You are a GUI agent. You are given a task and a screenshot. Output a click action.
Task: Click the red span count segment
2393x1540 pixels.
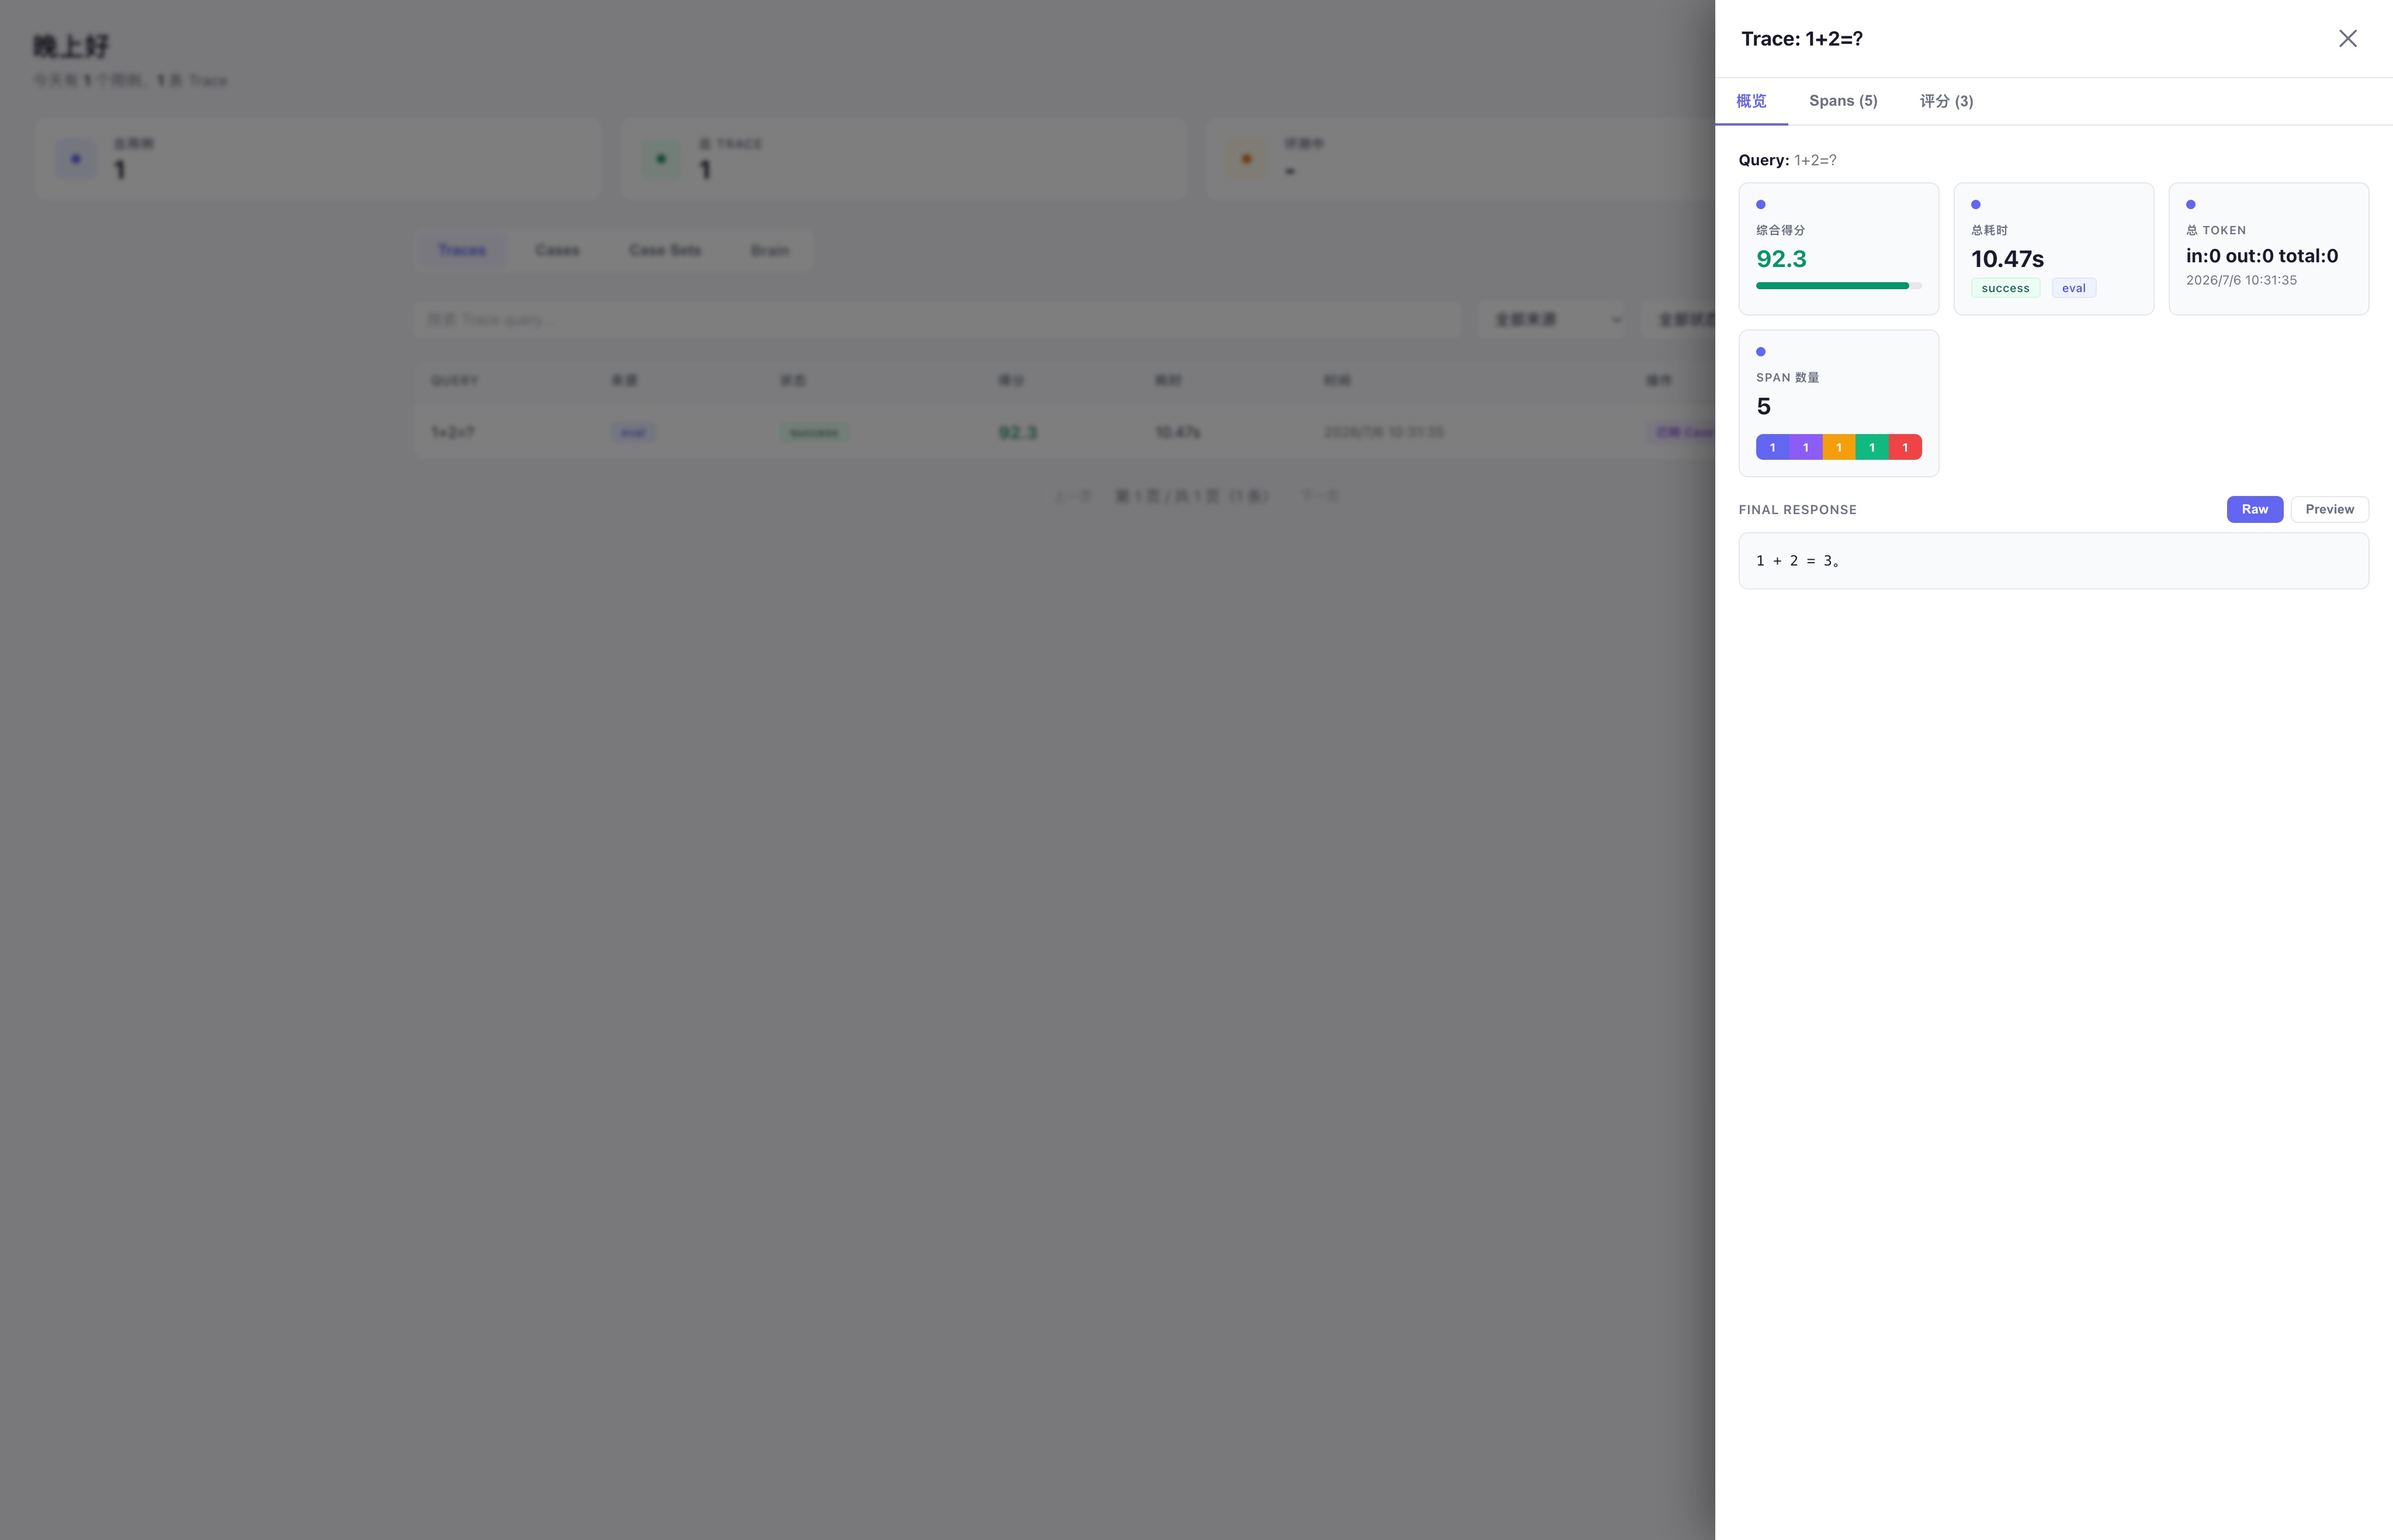(x=1905, y=447)
